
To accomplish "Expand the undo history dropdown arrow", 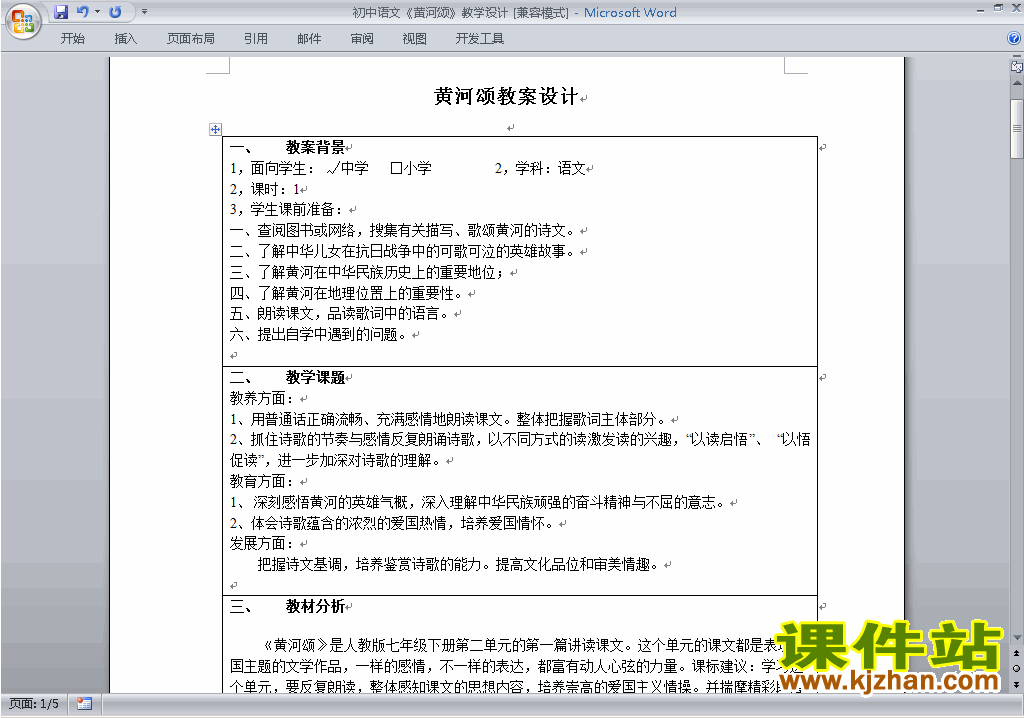I will point(97,12).
